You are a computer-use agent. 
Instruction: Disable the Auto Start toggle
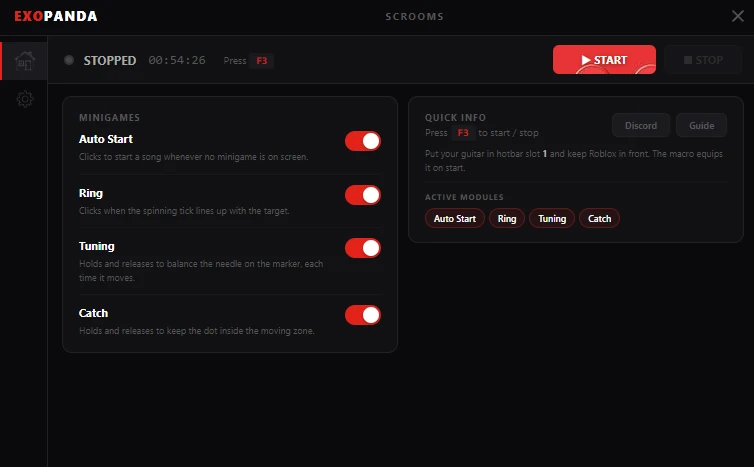click(x=363, y=141)
